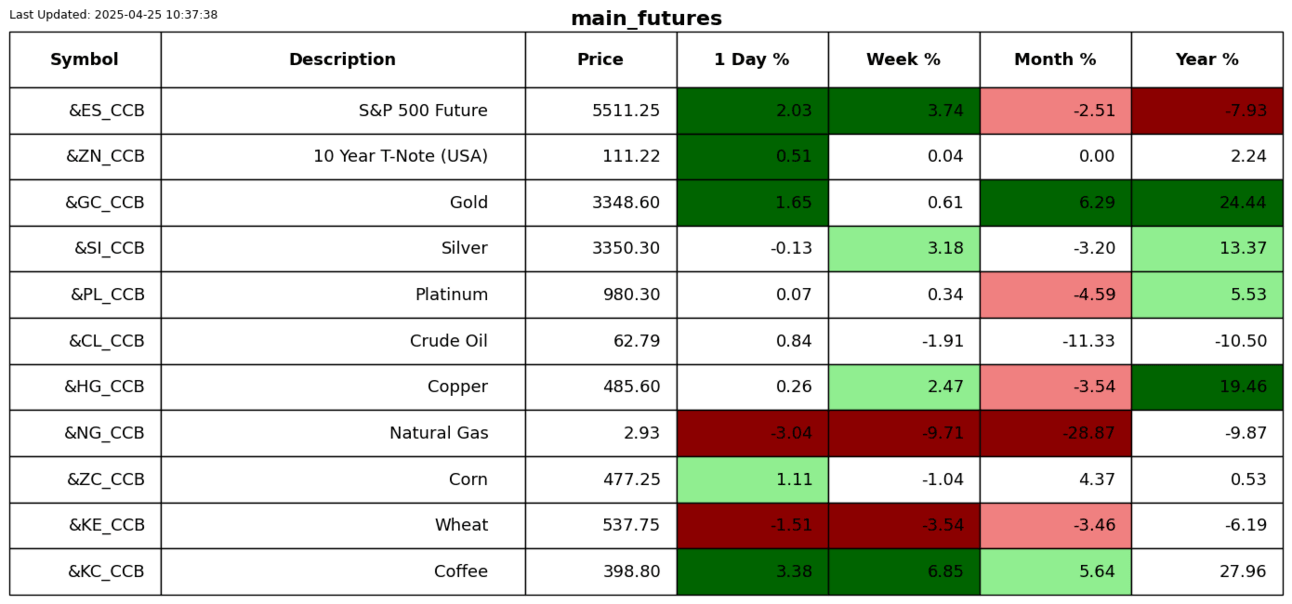Click the dark red Natural Gas month cell
The height and width of the screenshot is (604, 1292).
1055,433
